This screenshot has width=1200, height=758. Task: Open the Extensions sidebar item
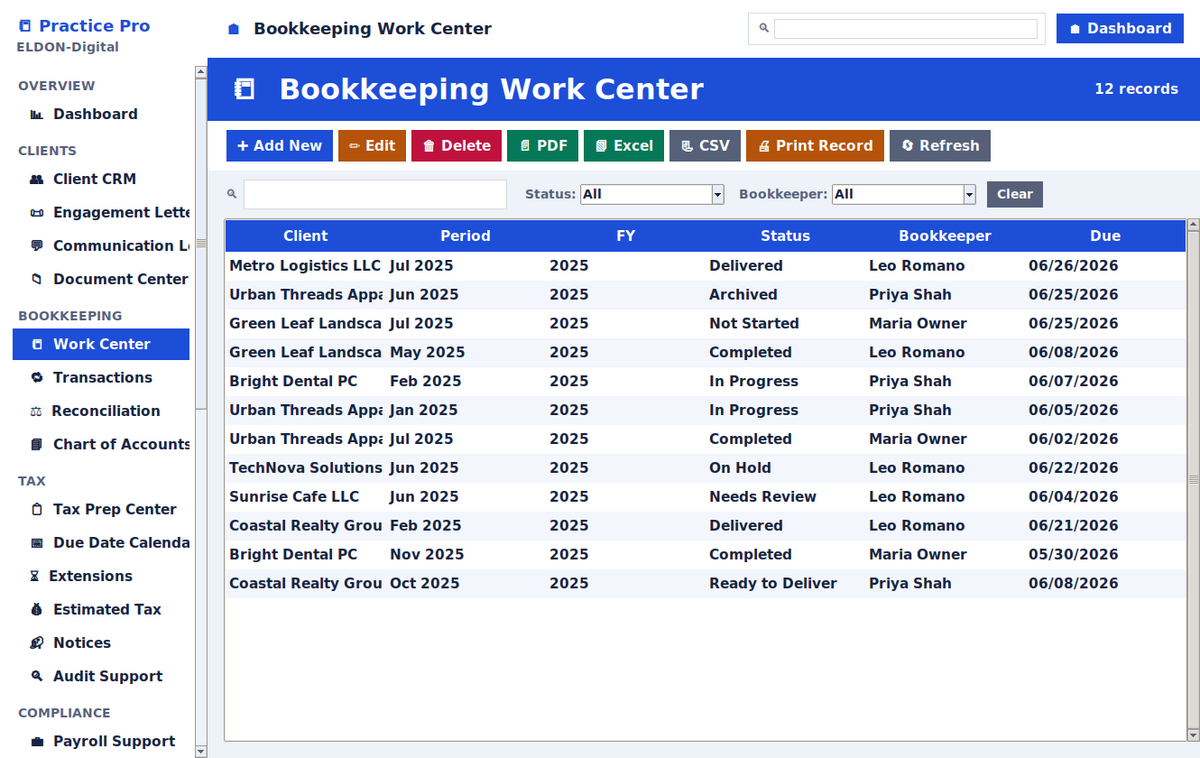101,576
